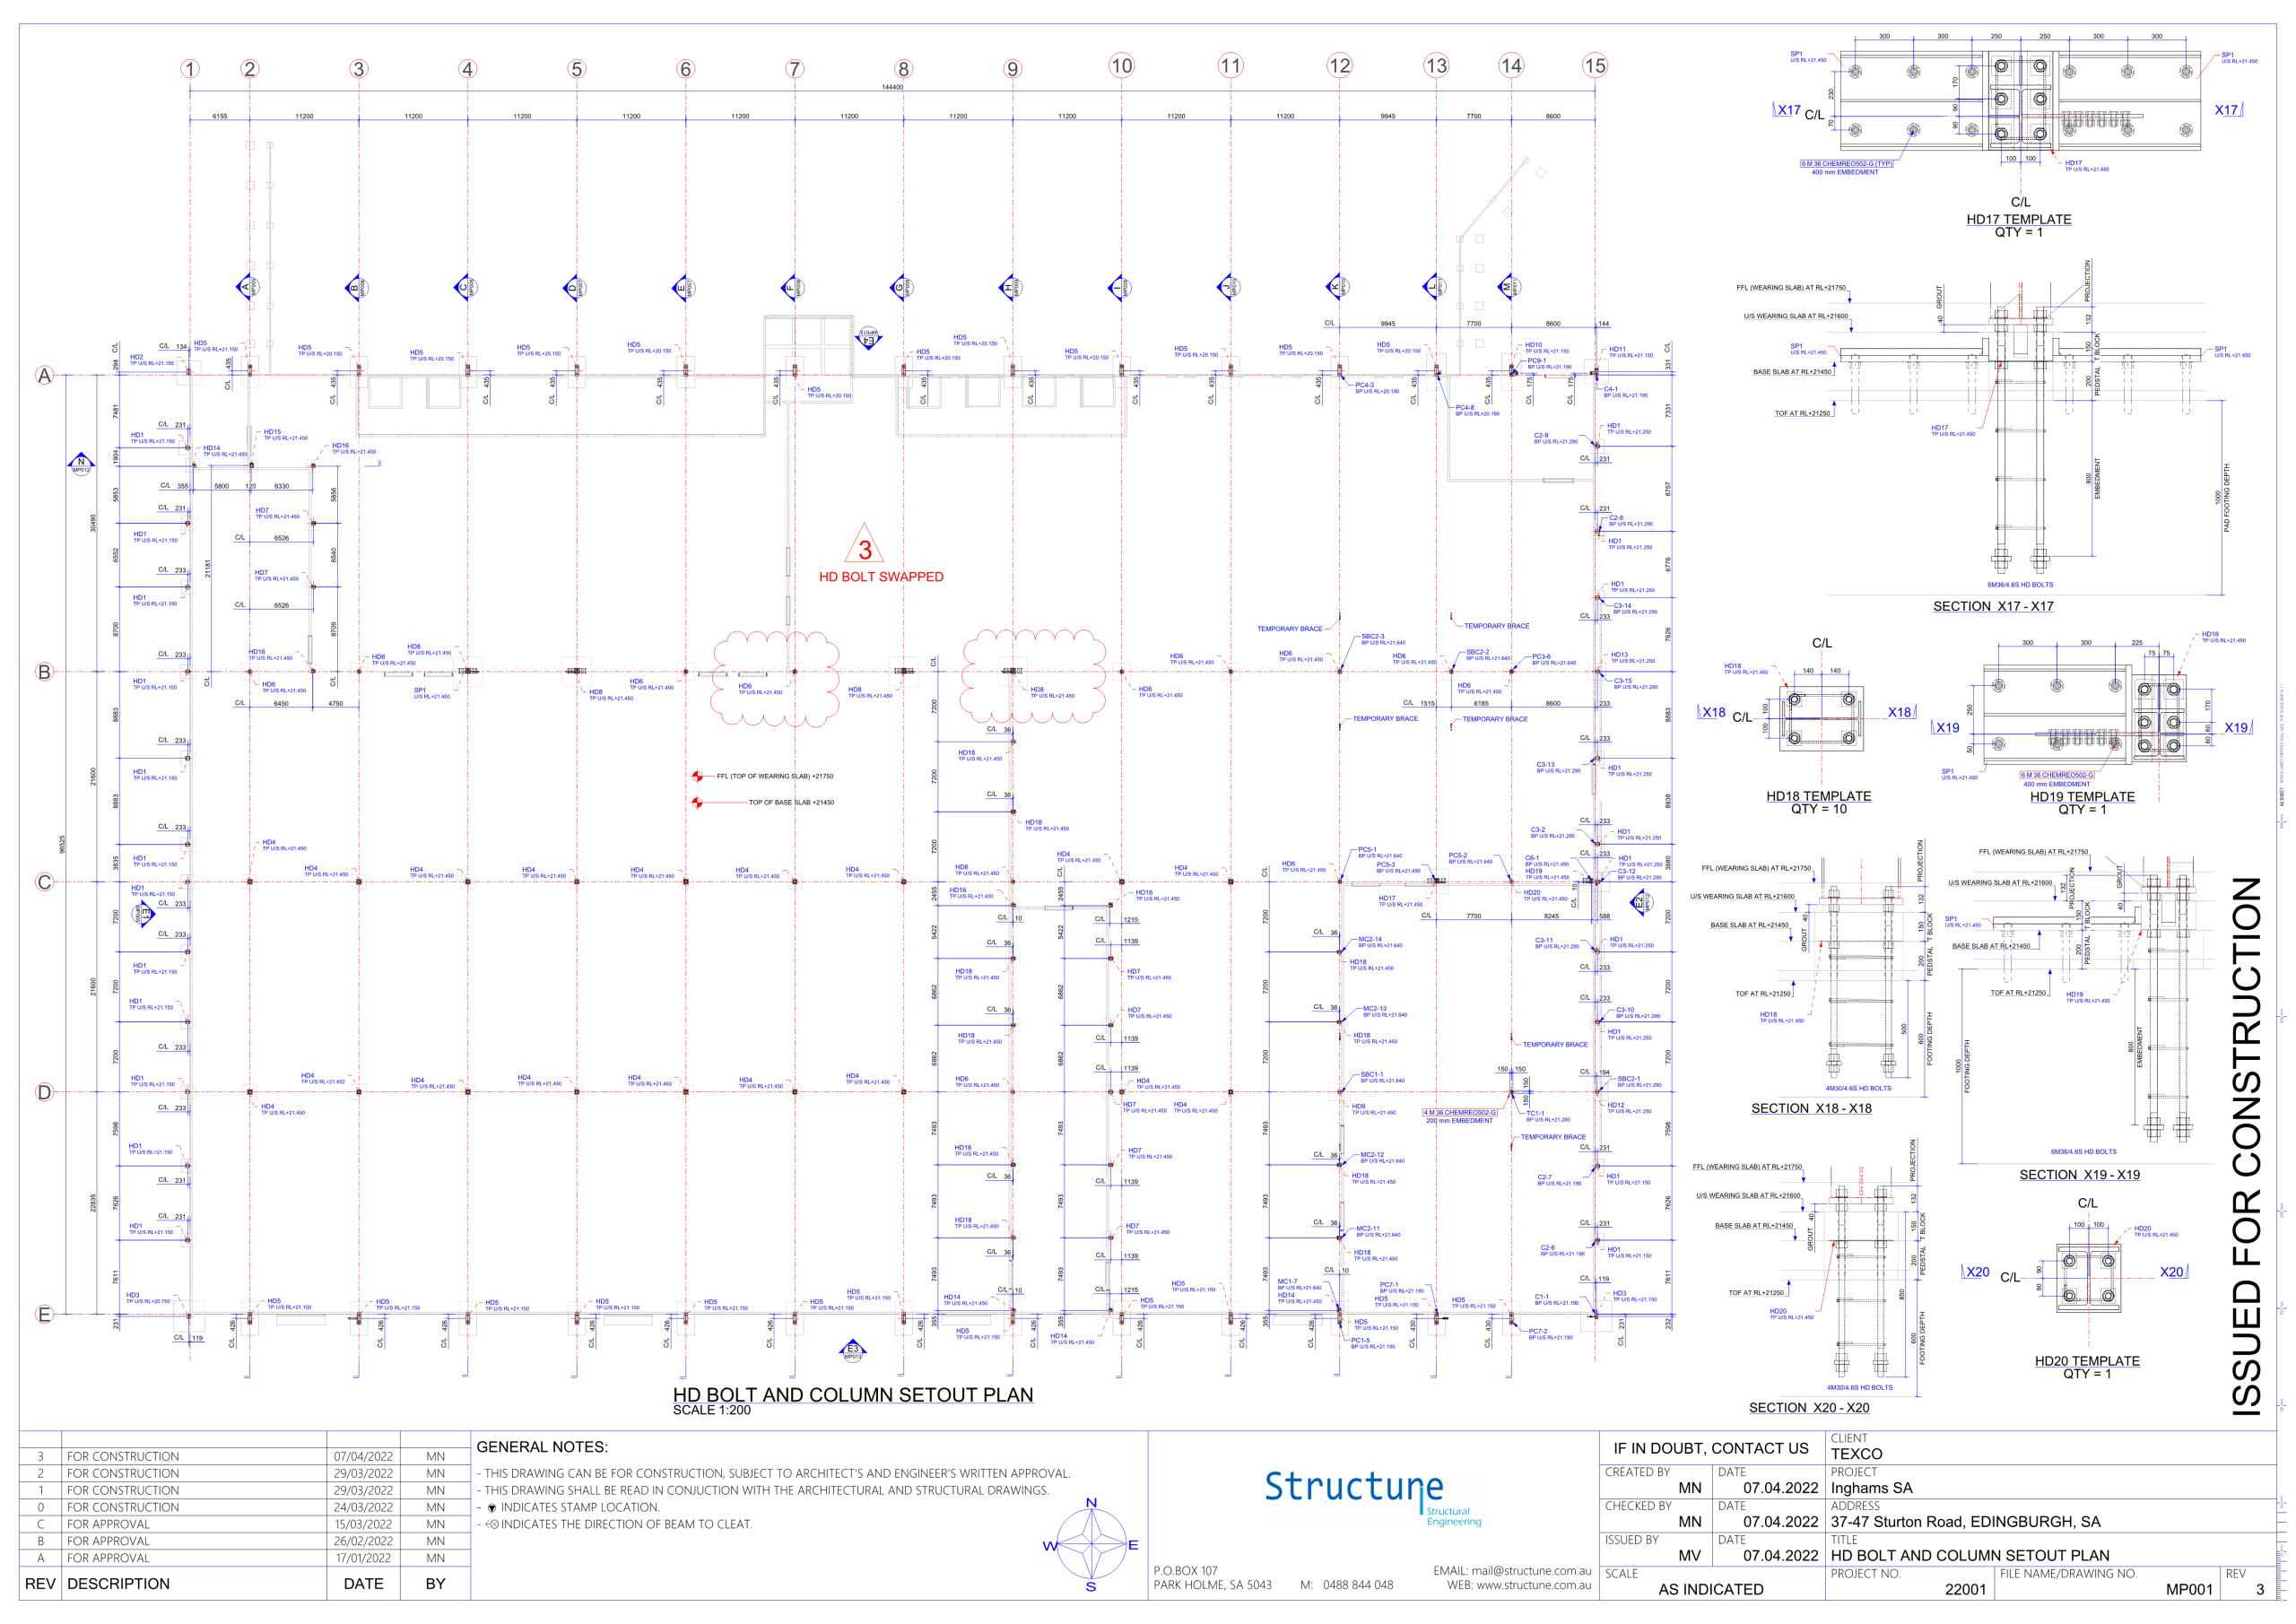This screenshot has height=1624, width=2296.
Task: Select revision date '15/03/2022'
Action: coord(363,1525)
